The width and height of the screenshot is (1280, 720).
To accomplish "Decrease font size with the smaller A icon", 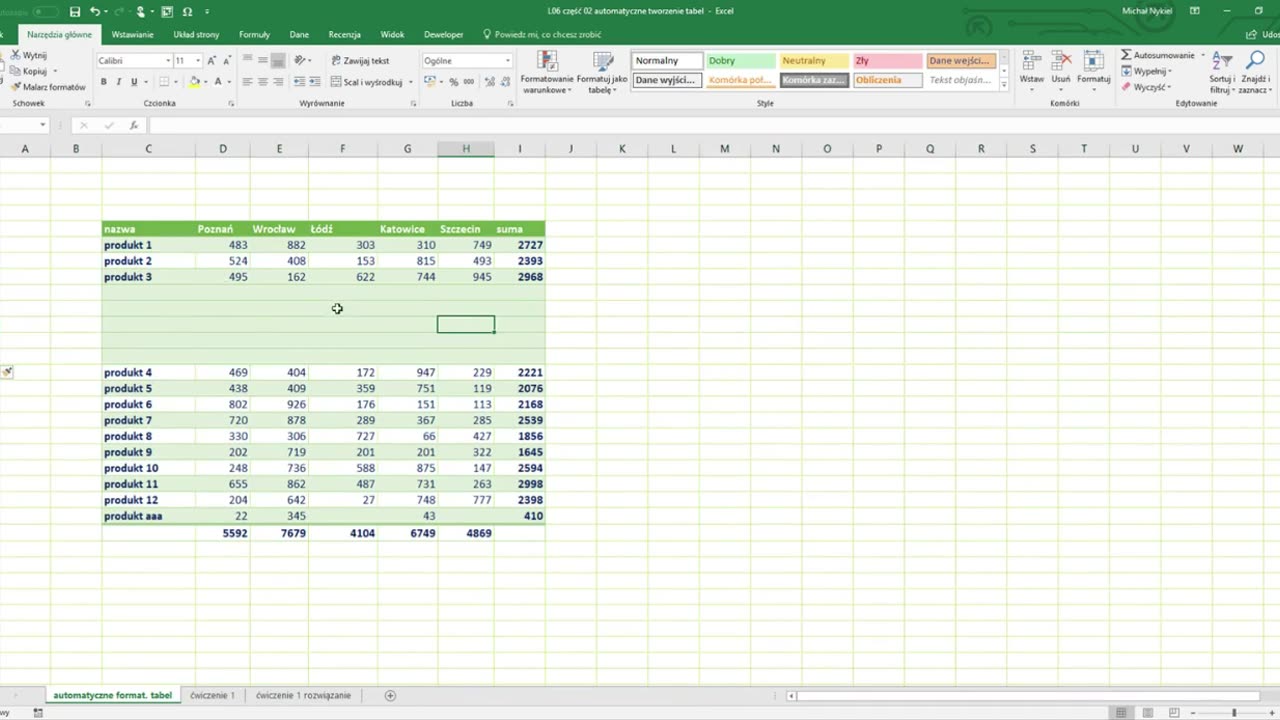I will point(226,61).
